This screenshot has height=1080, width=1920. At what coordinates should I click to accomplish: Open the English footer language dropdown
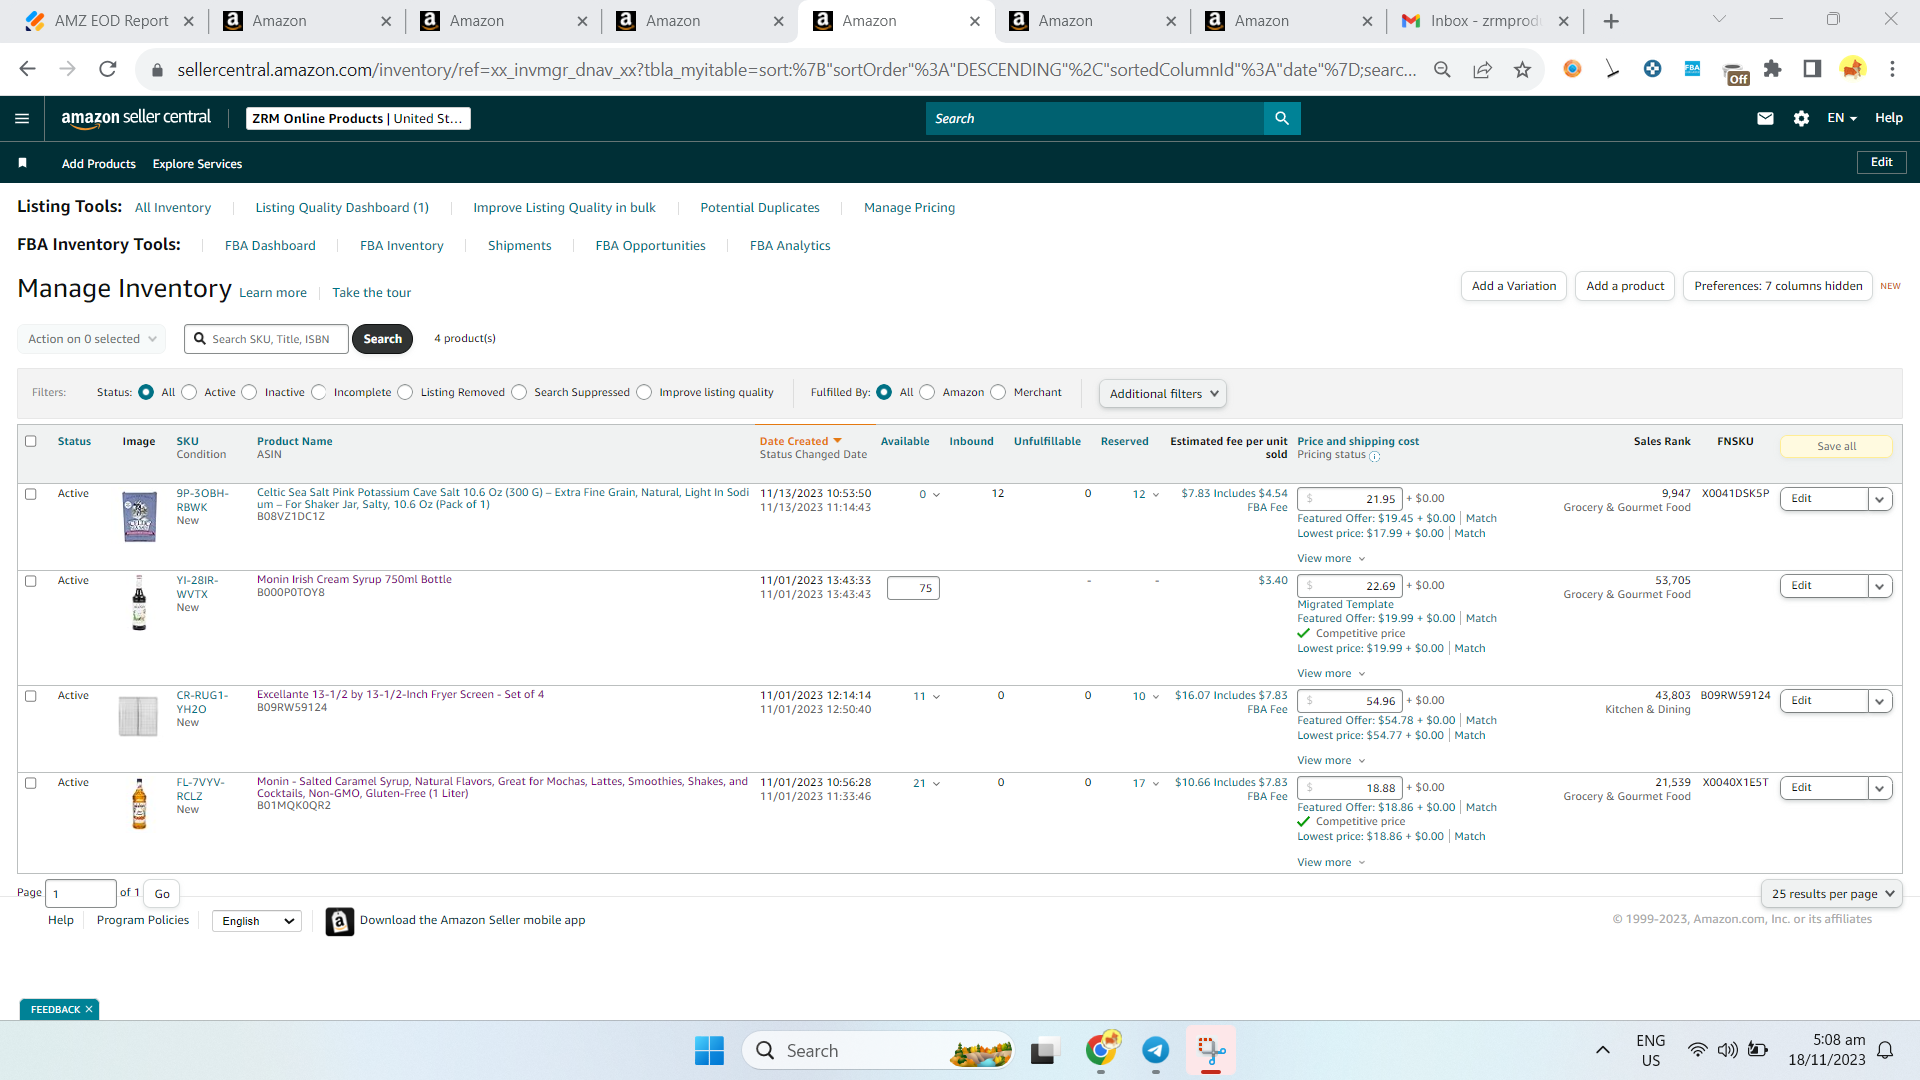point(257,921)
